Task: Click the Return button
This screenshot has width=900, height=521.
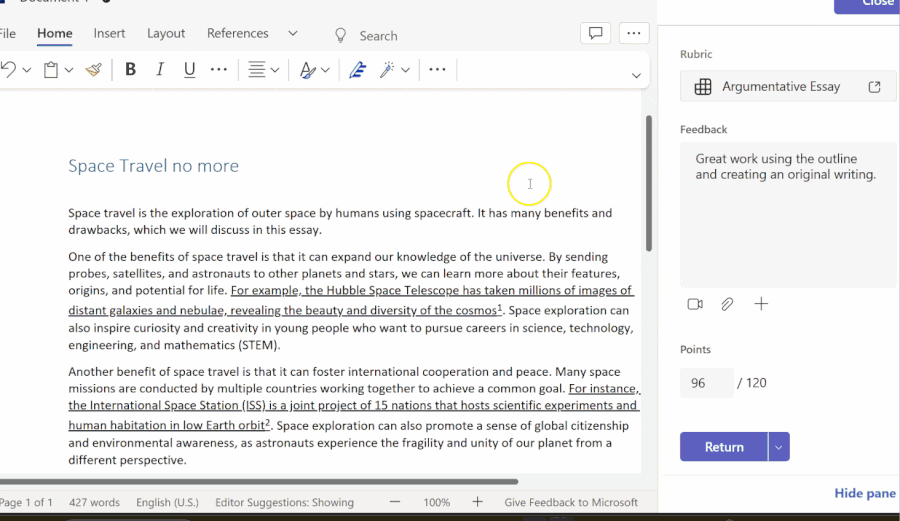Action: [x=724, y=446]
